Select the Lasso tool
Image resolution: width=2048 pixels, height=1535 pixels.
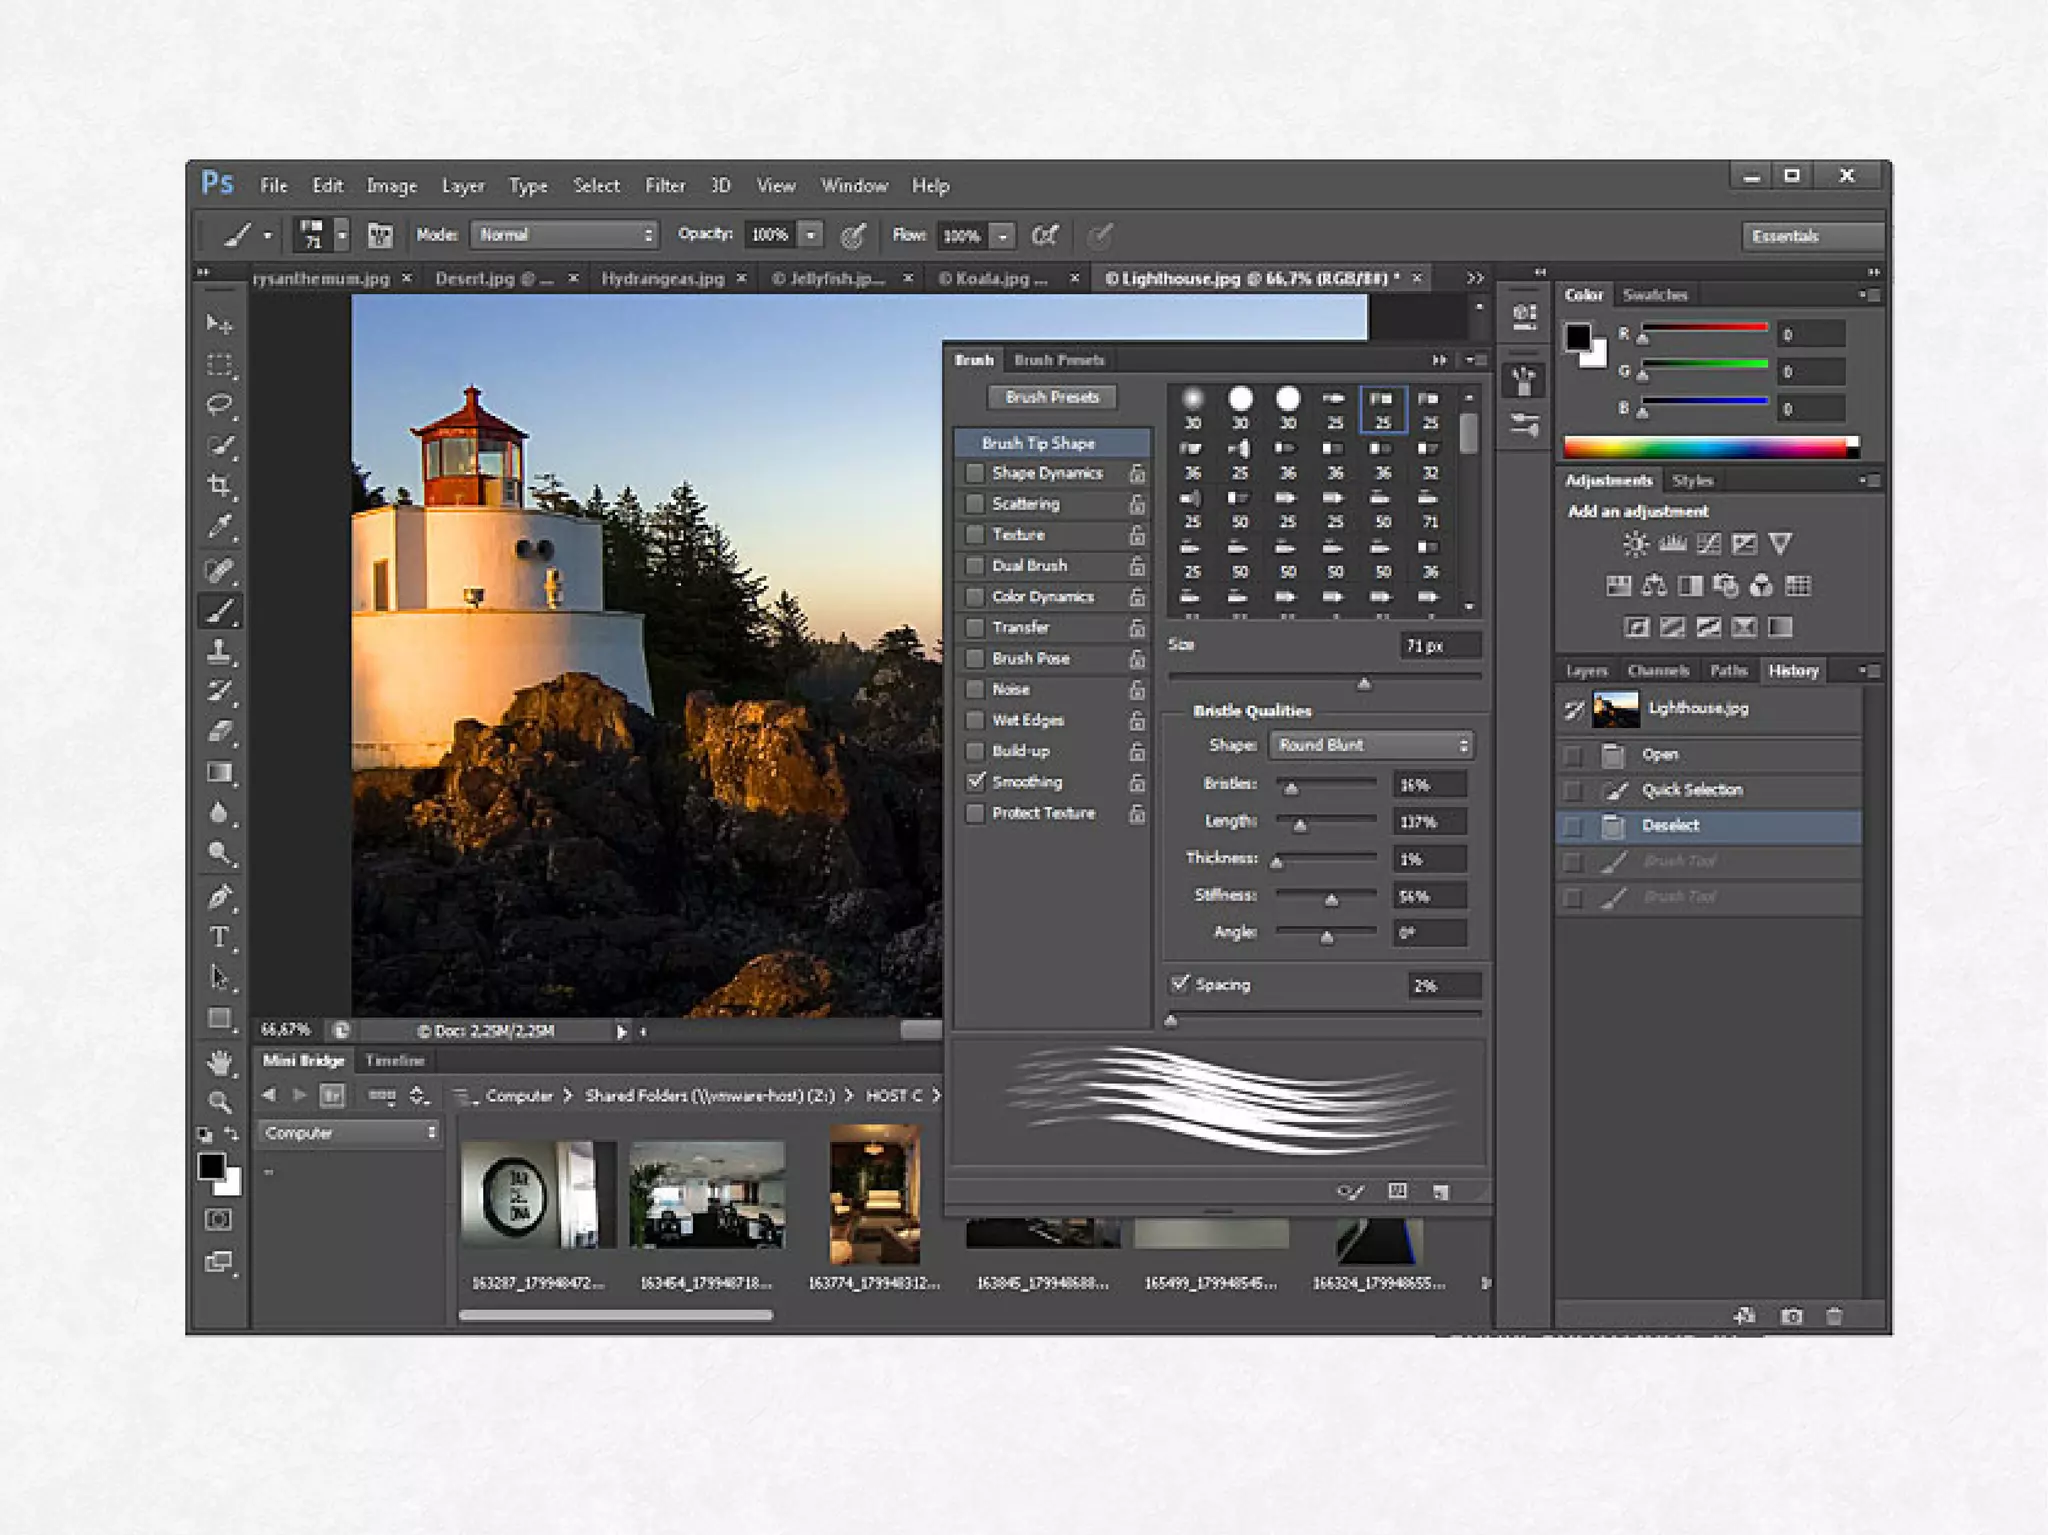point(219,404)
